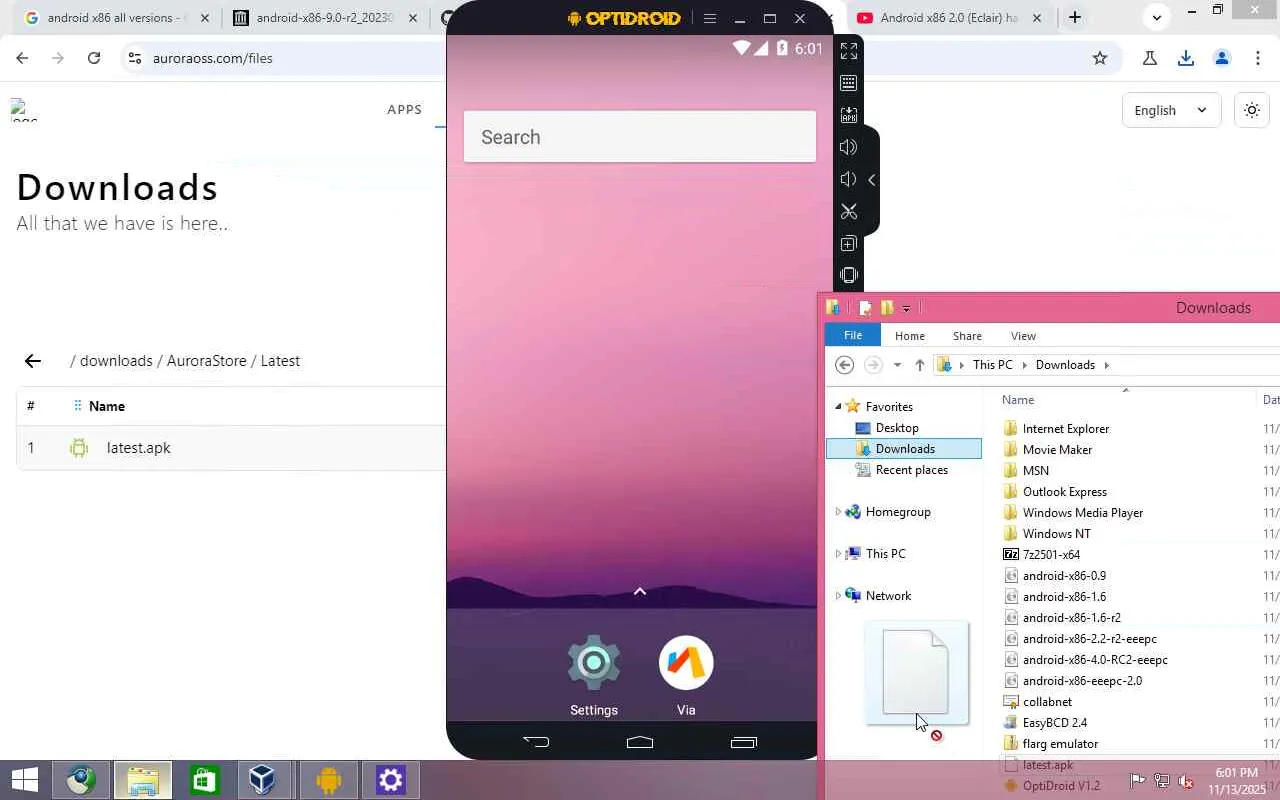Click the auroraoss.com/files address bar
Viewport: 1280px width, 800px height.
tap(213, 58)
